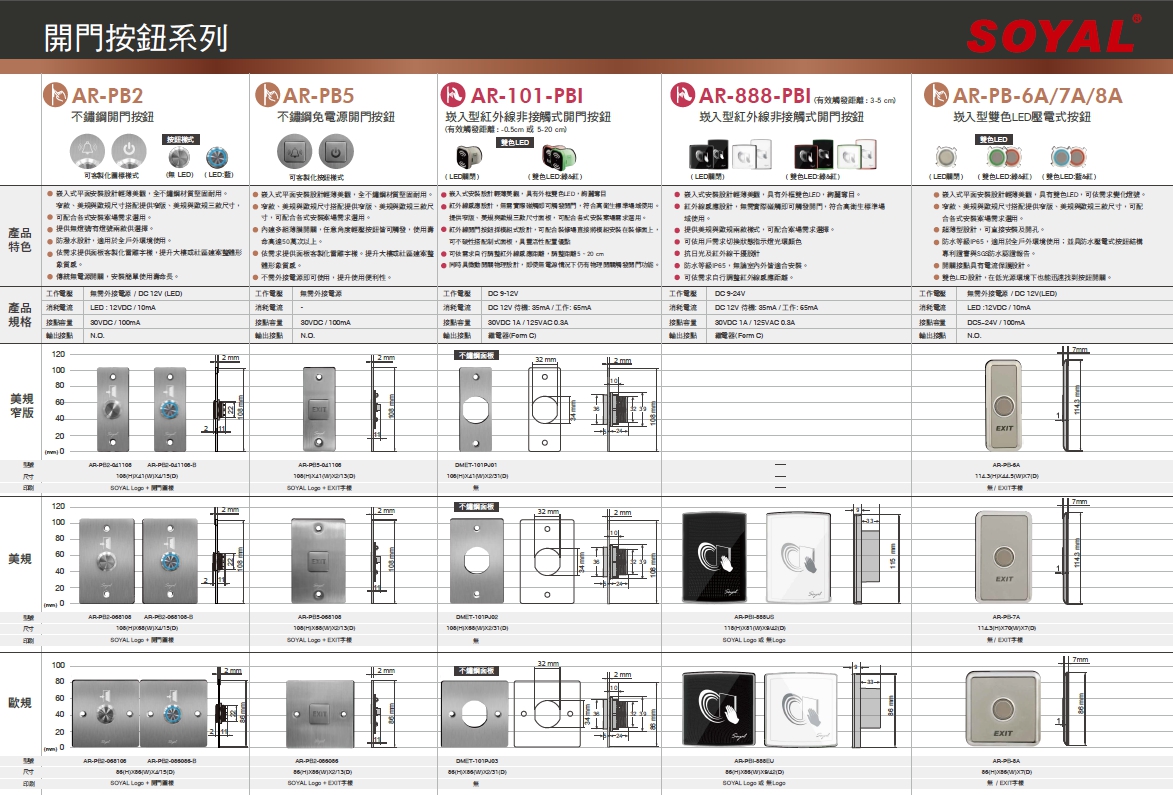This screenshot has height=795, width=1173.
Task: Click the AR-PB-6A/7A/8A product heading
Action: [1037, 96]
